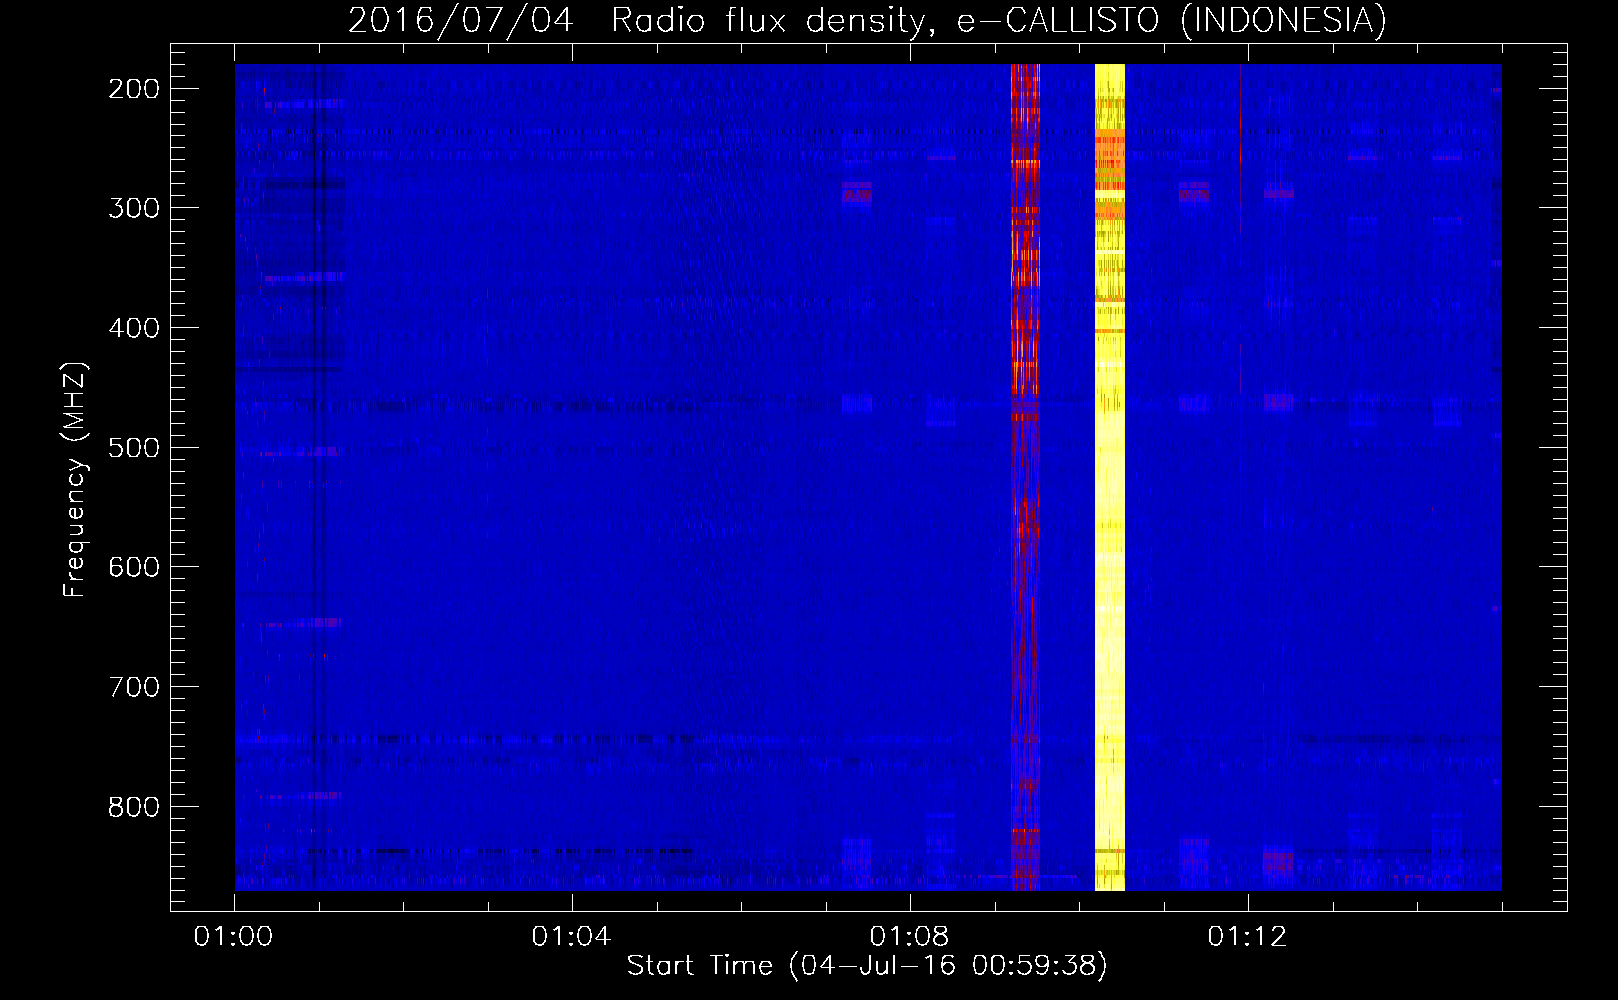The height and width of the screenshot is (1000, 1618).
Task: Click the 'Start Time (04-Jul-16 00:59:38)' label
Action: click(x=867, y=966)
